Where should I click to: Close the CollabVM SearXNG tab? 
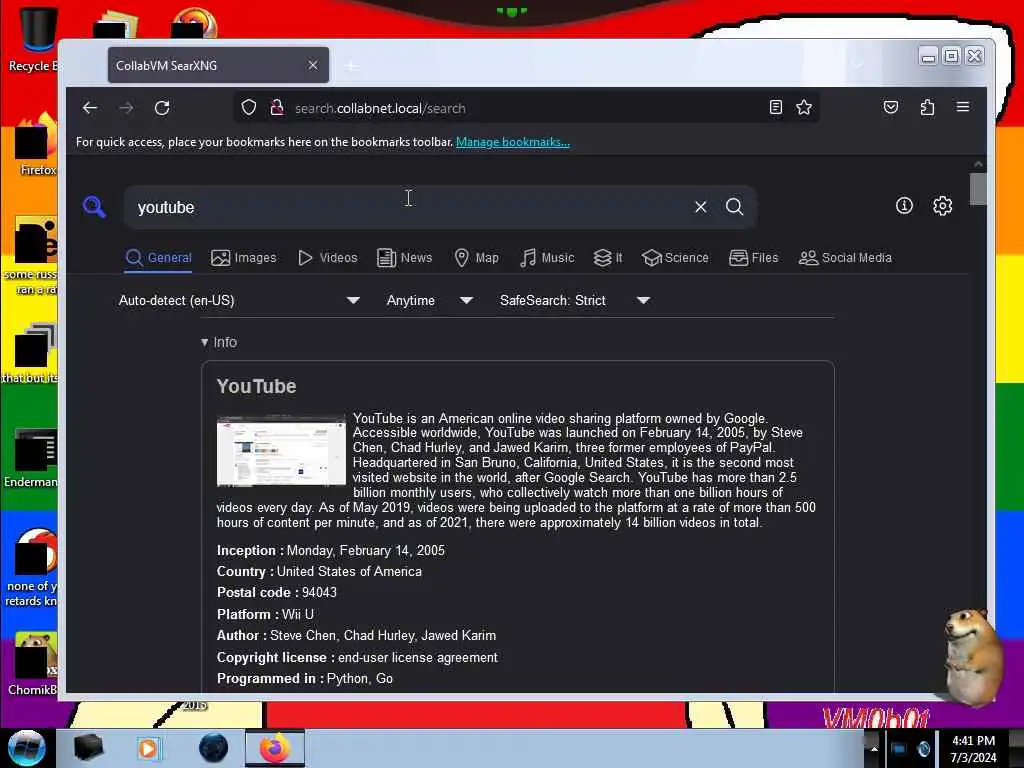pyautogui.click(x=313, y=65)
